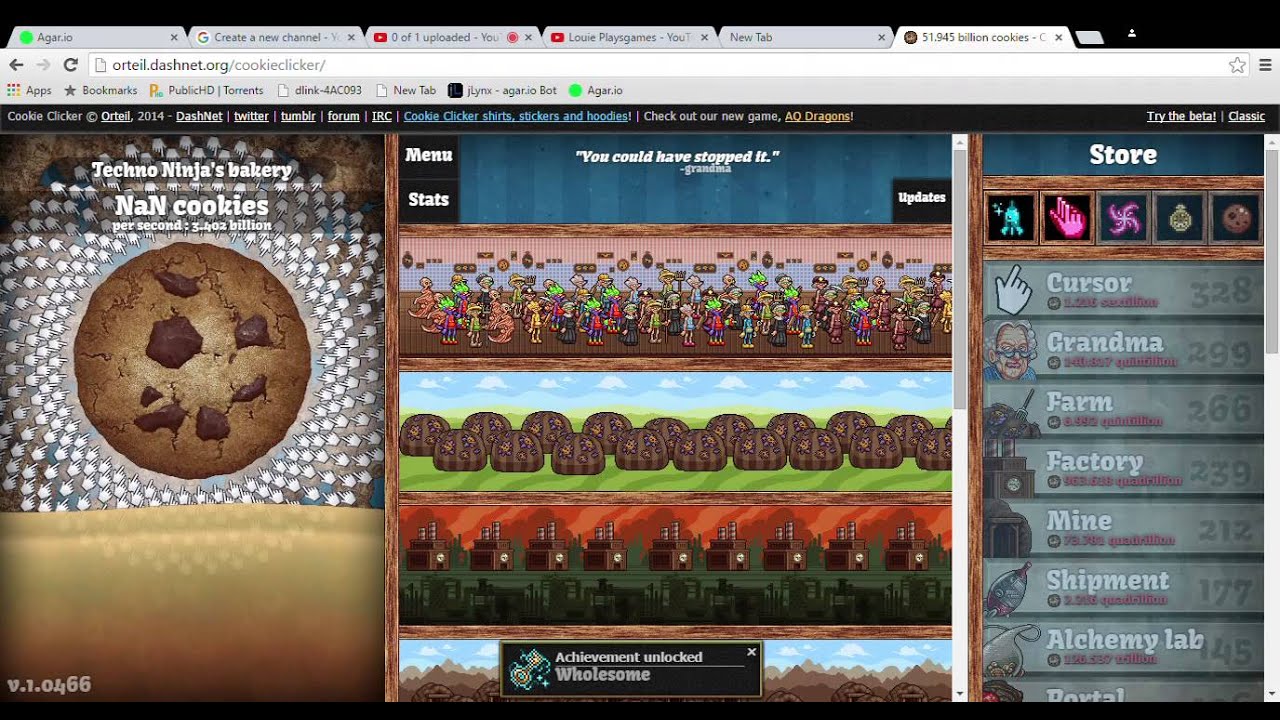1280x720 pixels.
Task: Open the Stats panel
Action: click(x=429, y=199)
